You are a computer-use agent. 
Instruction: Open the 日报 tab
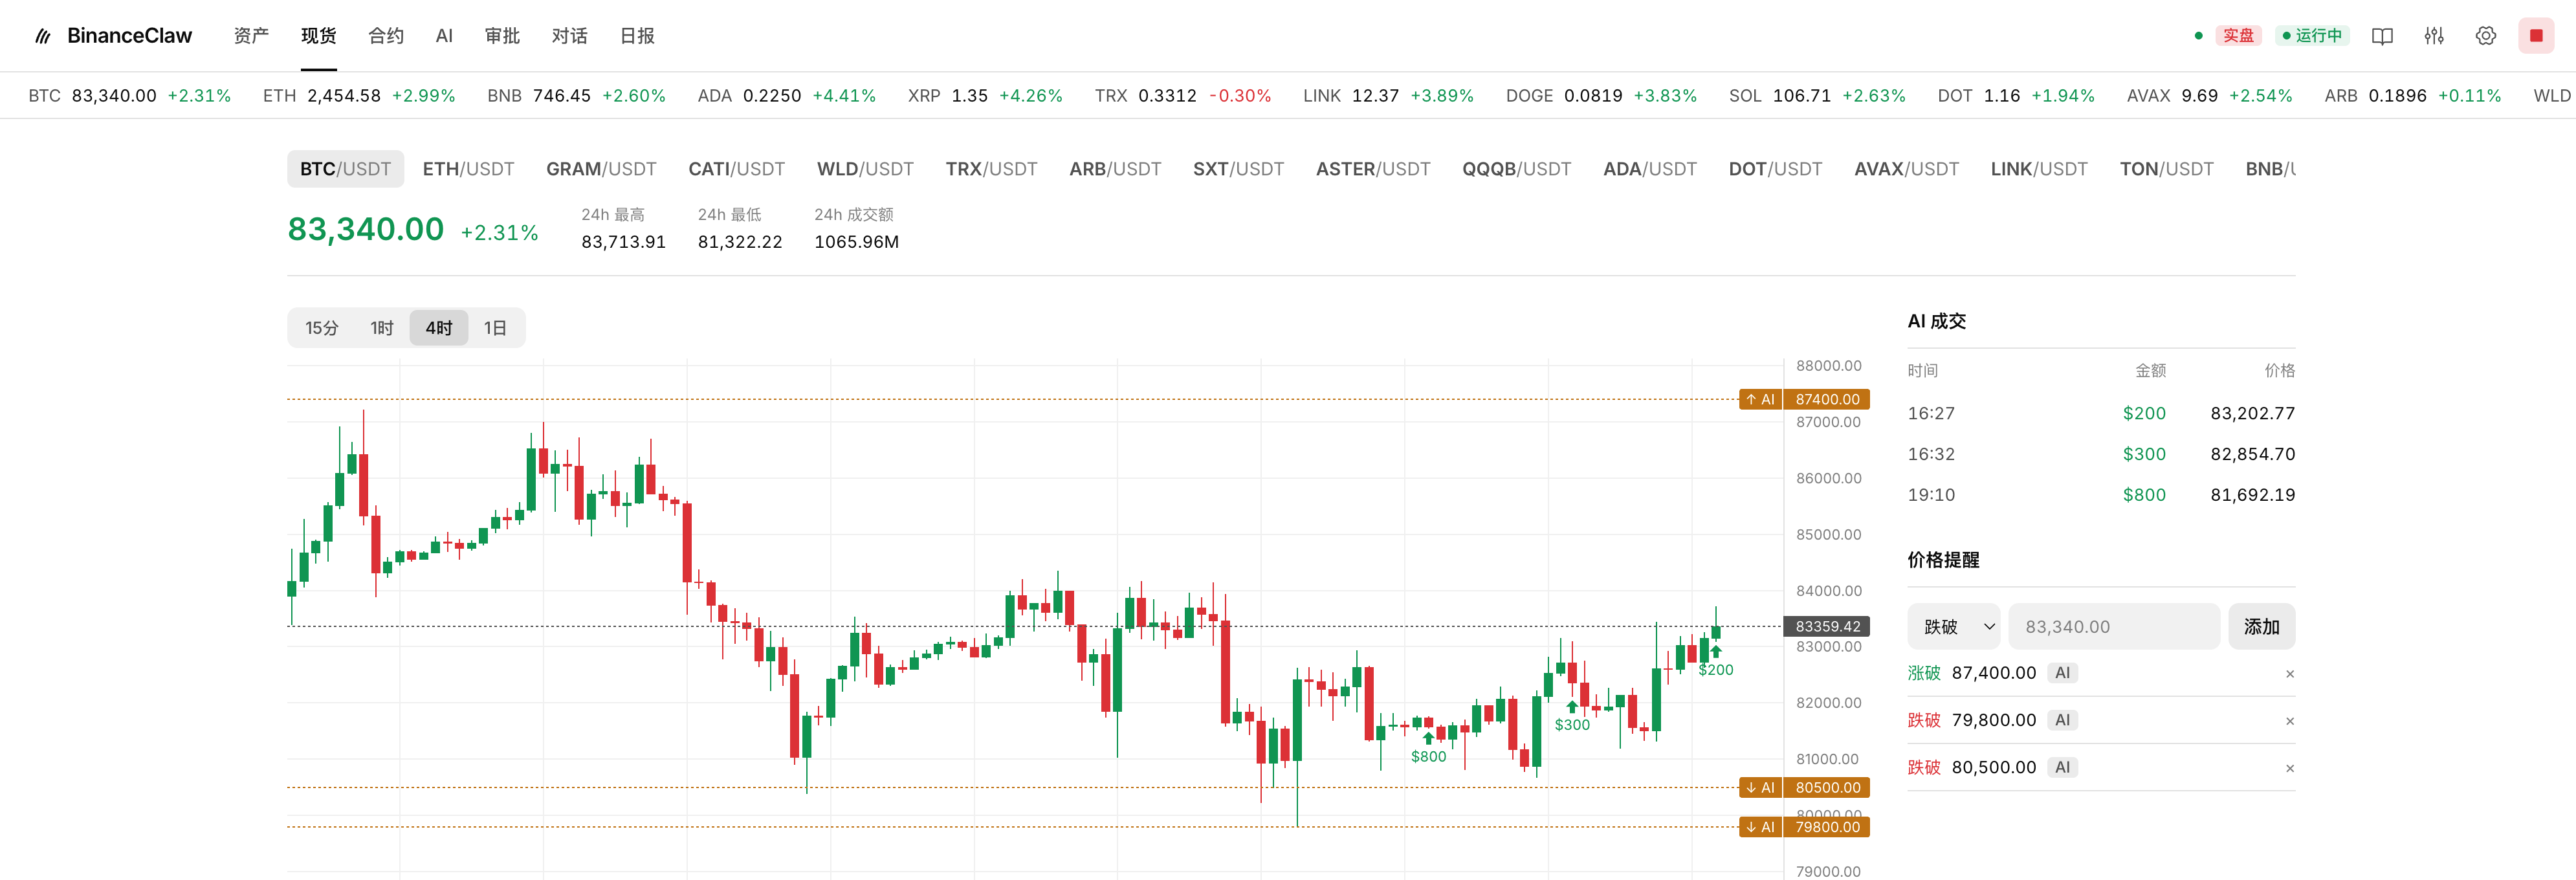pyautogui.click(x=637, y=36)
